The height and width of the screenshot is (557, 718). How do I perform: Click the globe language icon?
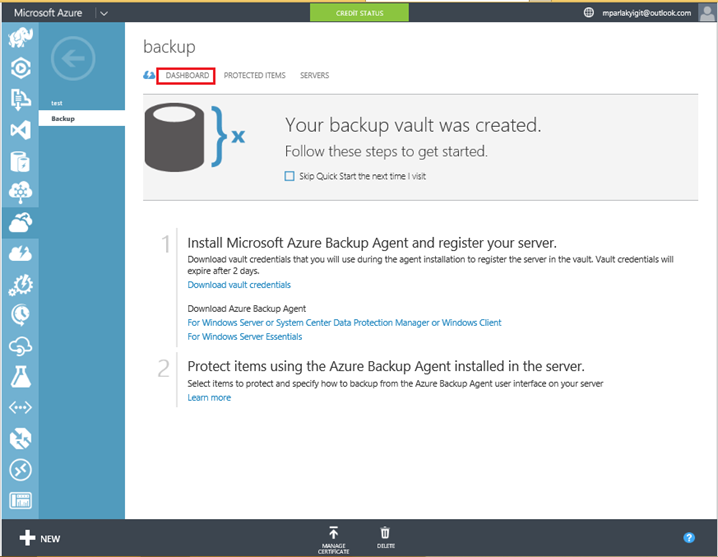[588, 12]
